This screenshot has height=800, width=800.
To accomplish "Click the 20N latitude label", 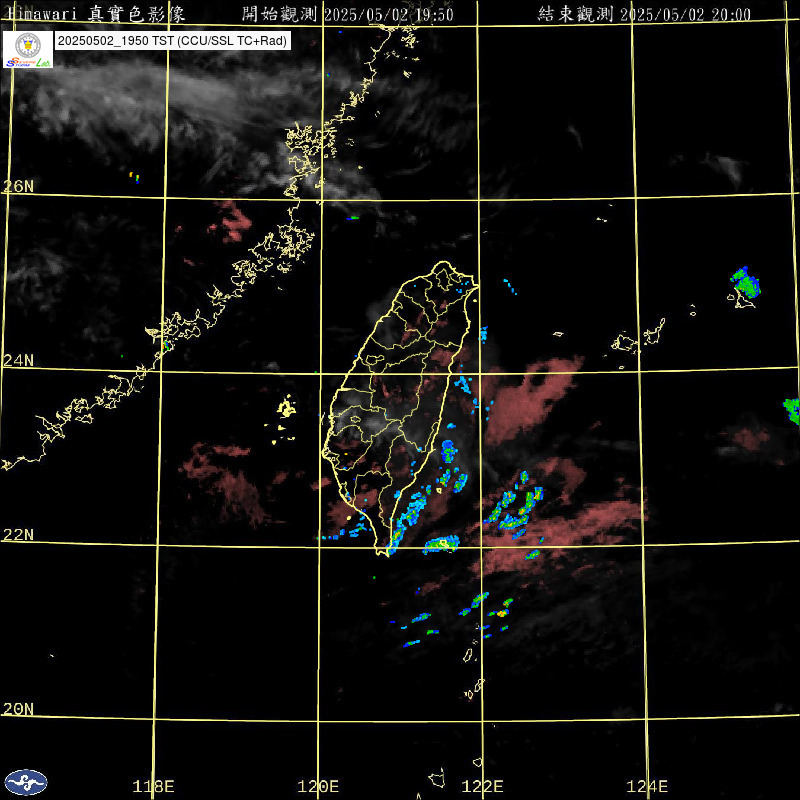I will pos(18,709).
